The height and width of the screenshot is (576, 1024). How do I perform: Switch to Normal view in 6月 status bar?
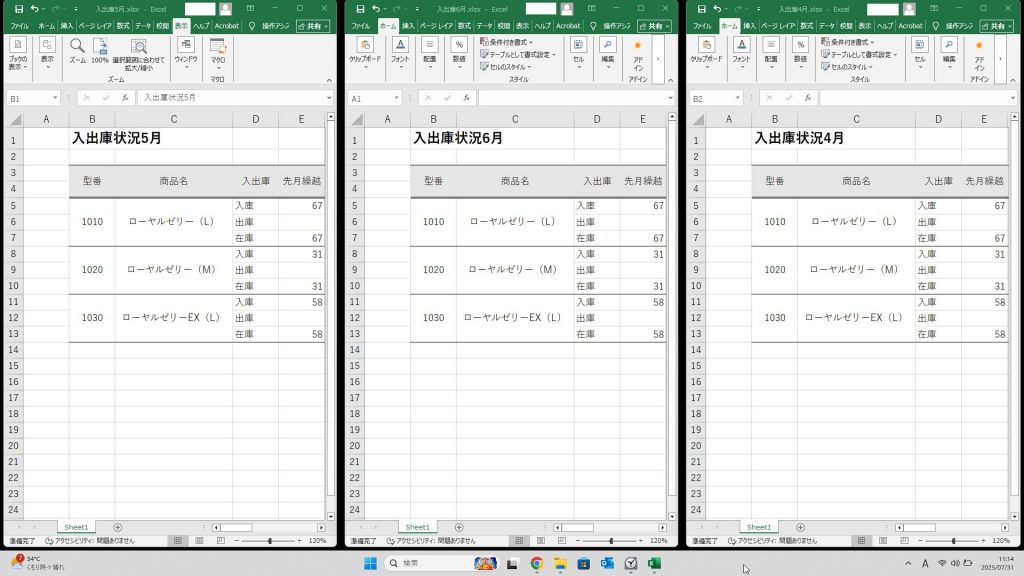519,541
